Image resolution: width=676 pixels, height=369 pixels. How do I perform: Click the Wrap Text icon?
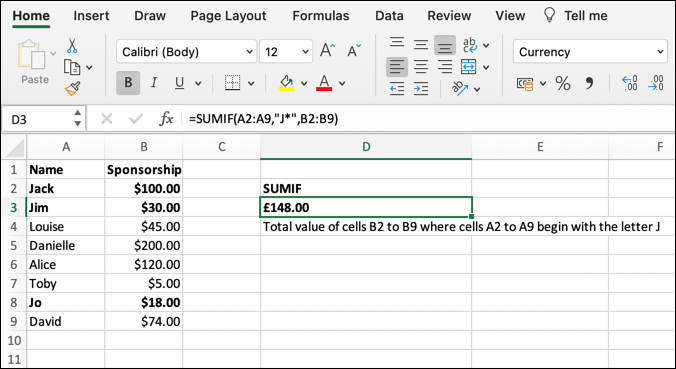click(469, 45)
